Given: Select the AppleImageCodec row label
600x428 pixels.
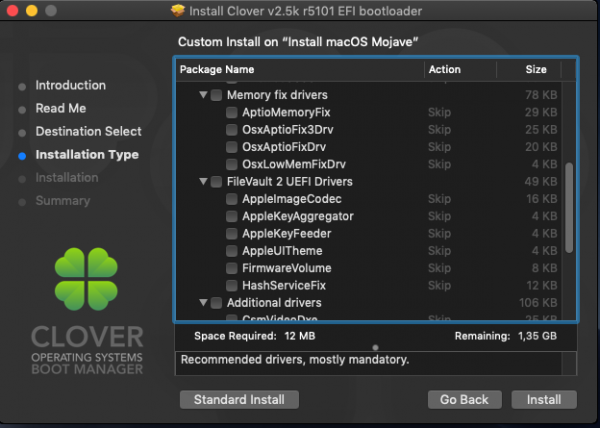Looking at the screenshot, I should [x=292, y=199].
